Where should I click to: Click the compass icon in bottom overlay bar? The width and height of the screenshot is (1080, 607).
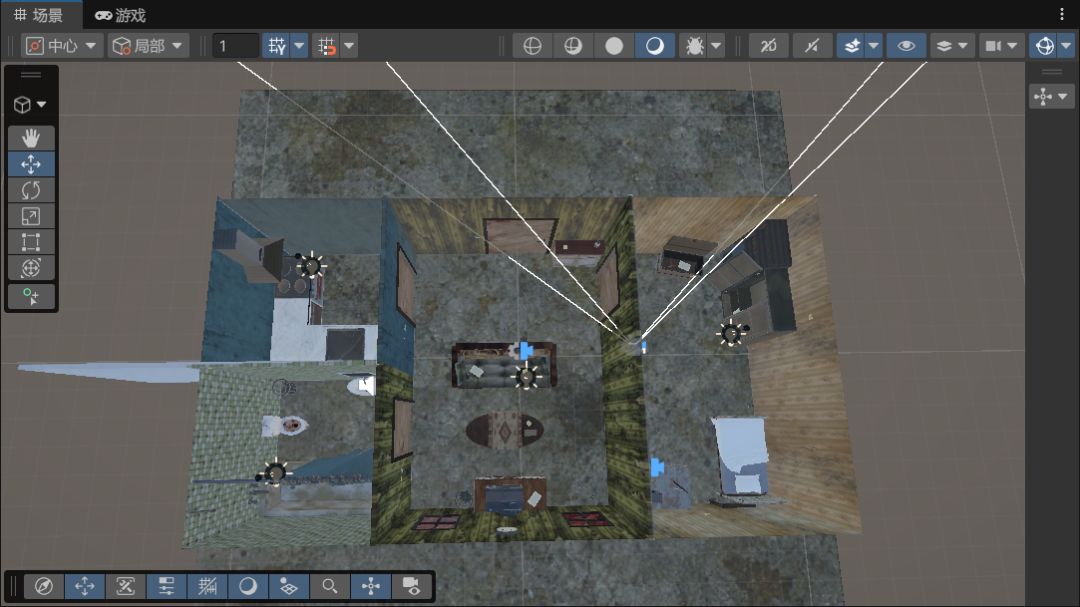44,586
